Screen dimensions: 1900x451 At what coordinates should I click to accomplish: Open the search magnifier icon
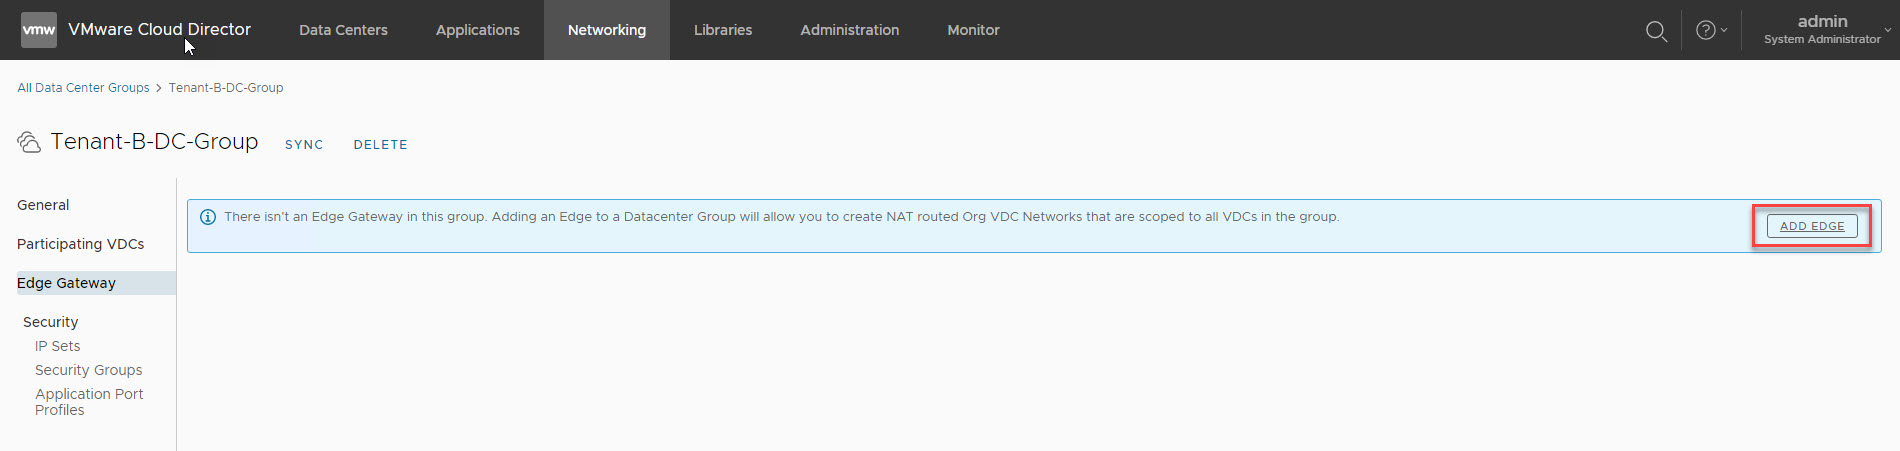pos(1656,31)
